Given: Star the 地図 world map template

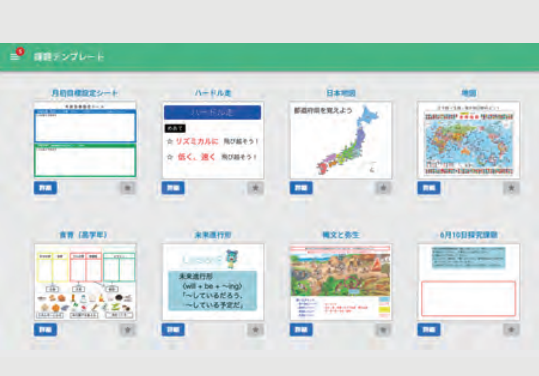Looking at the screenshot, I should (x=511, y=188).
